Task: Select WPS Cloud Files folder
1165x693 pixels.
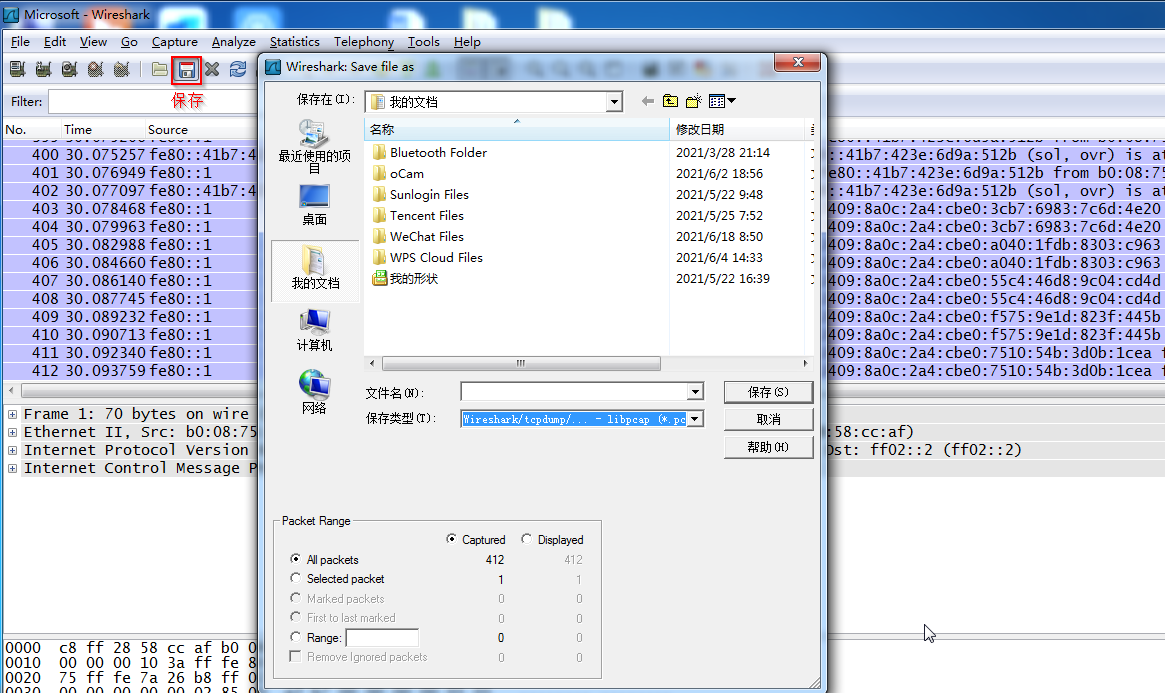Action: 427,257
